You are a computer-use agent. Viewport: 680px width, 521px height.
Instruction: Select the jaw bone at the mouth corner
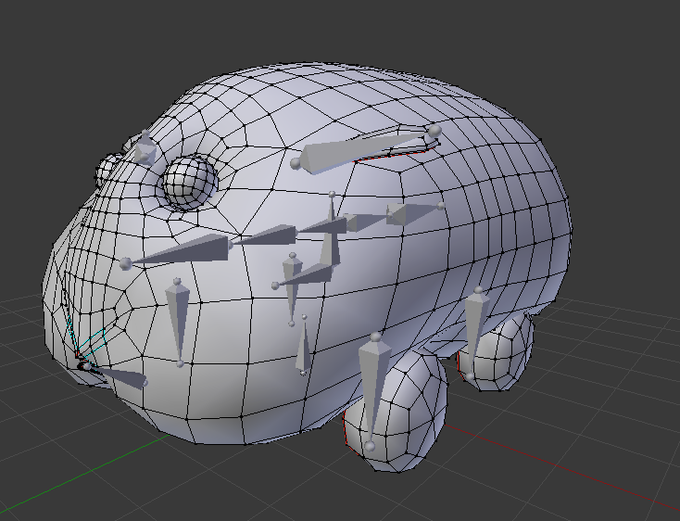(x=115, y=375)
